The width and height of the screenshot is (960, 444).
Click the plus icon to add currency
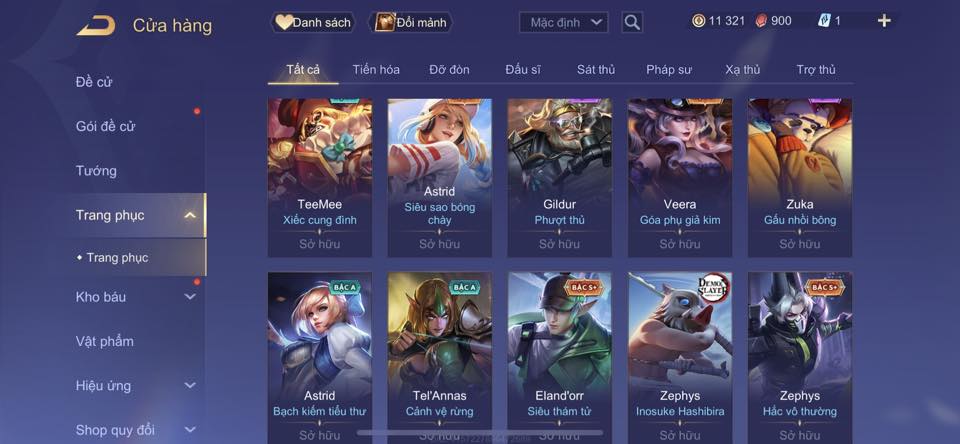[883, 21]
